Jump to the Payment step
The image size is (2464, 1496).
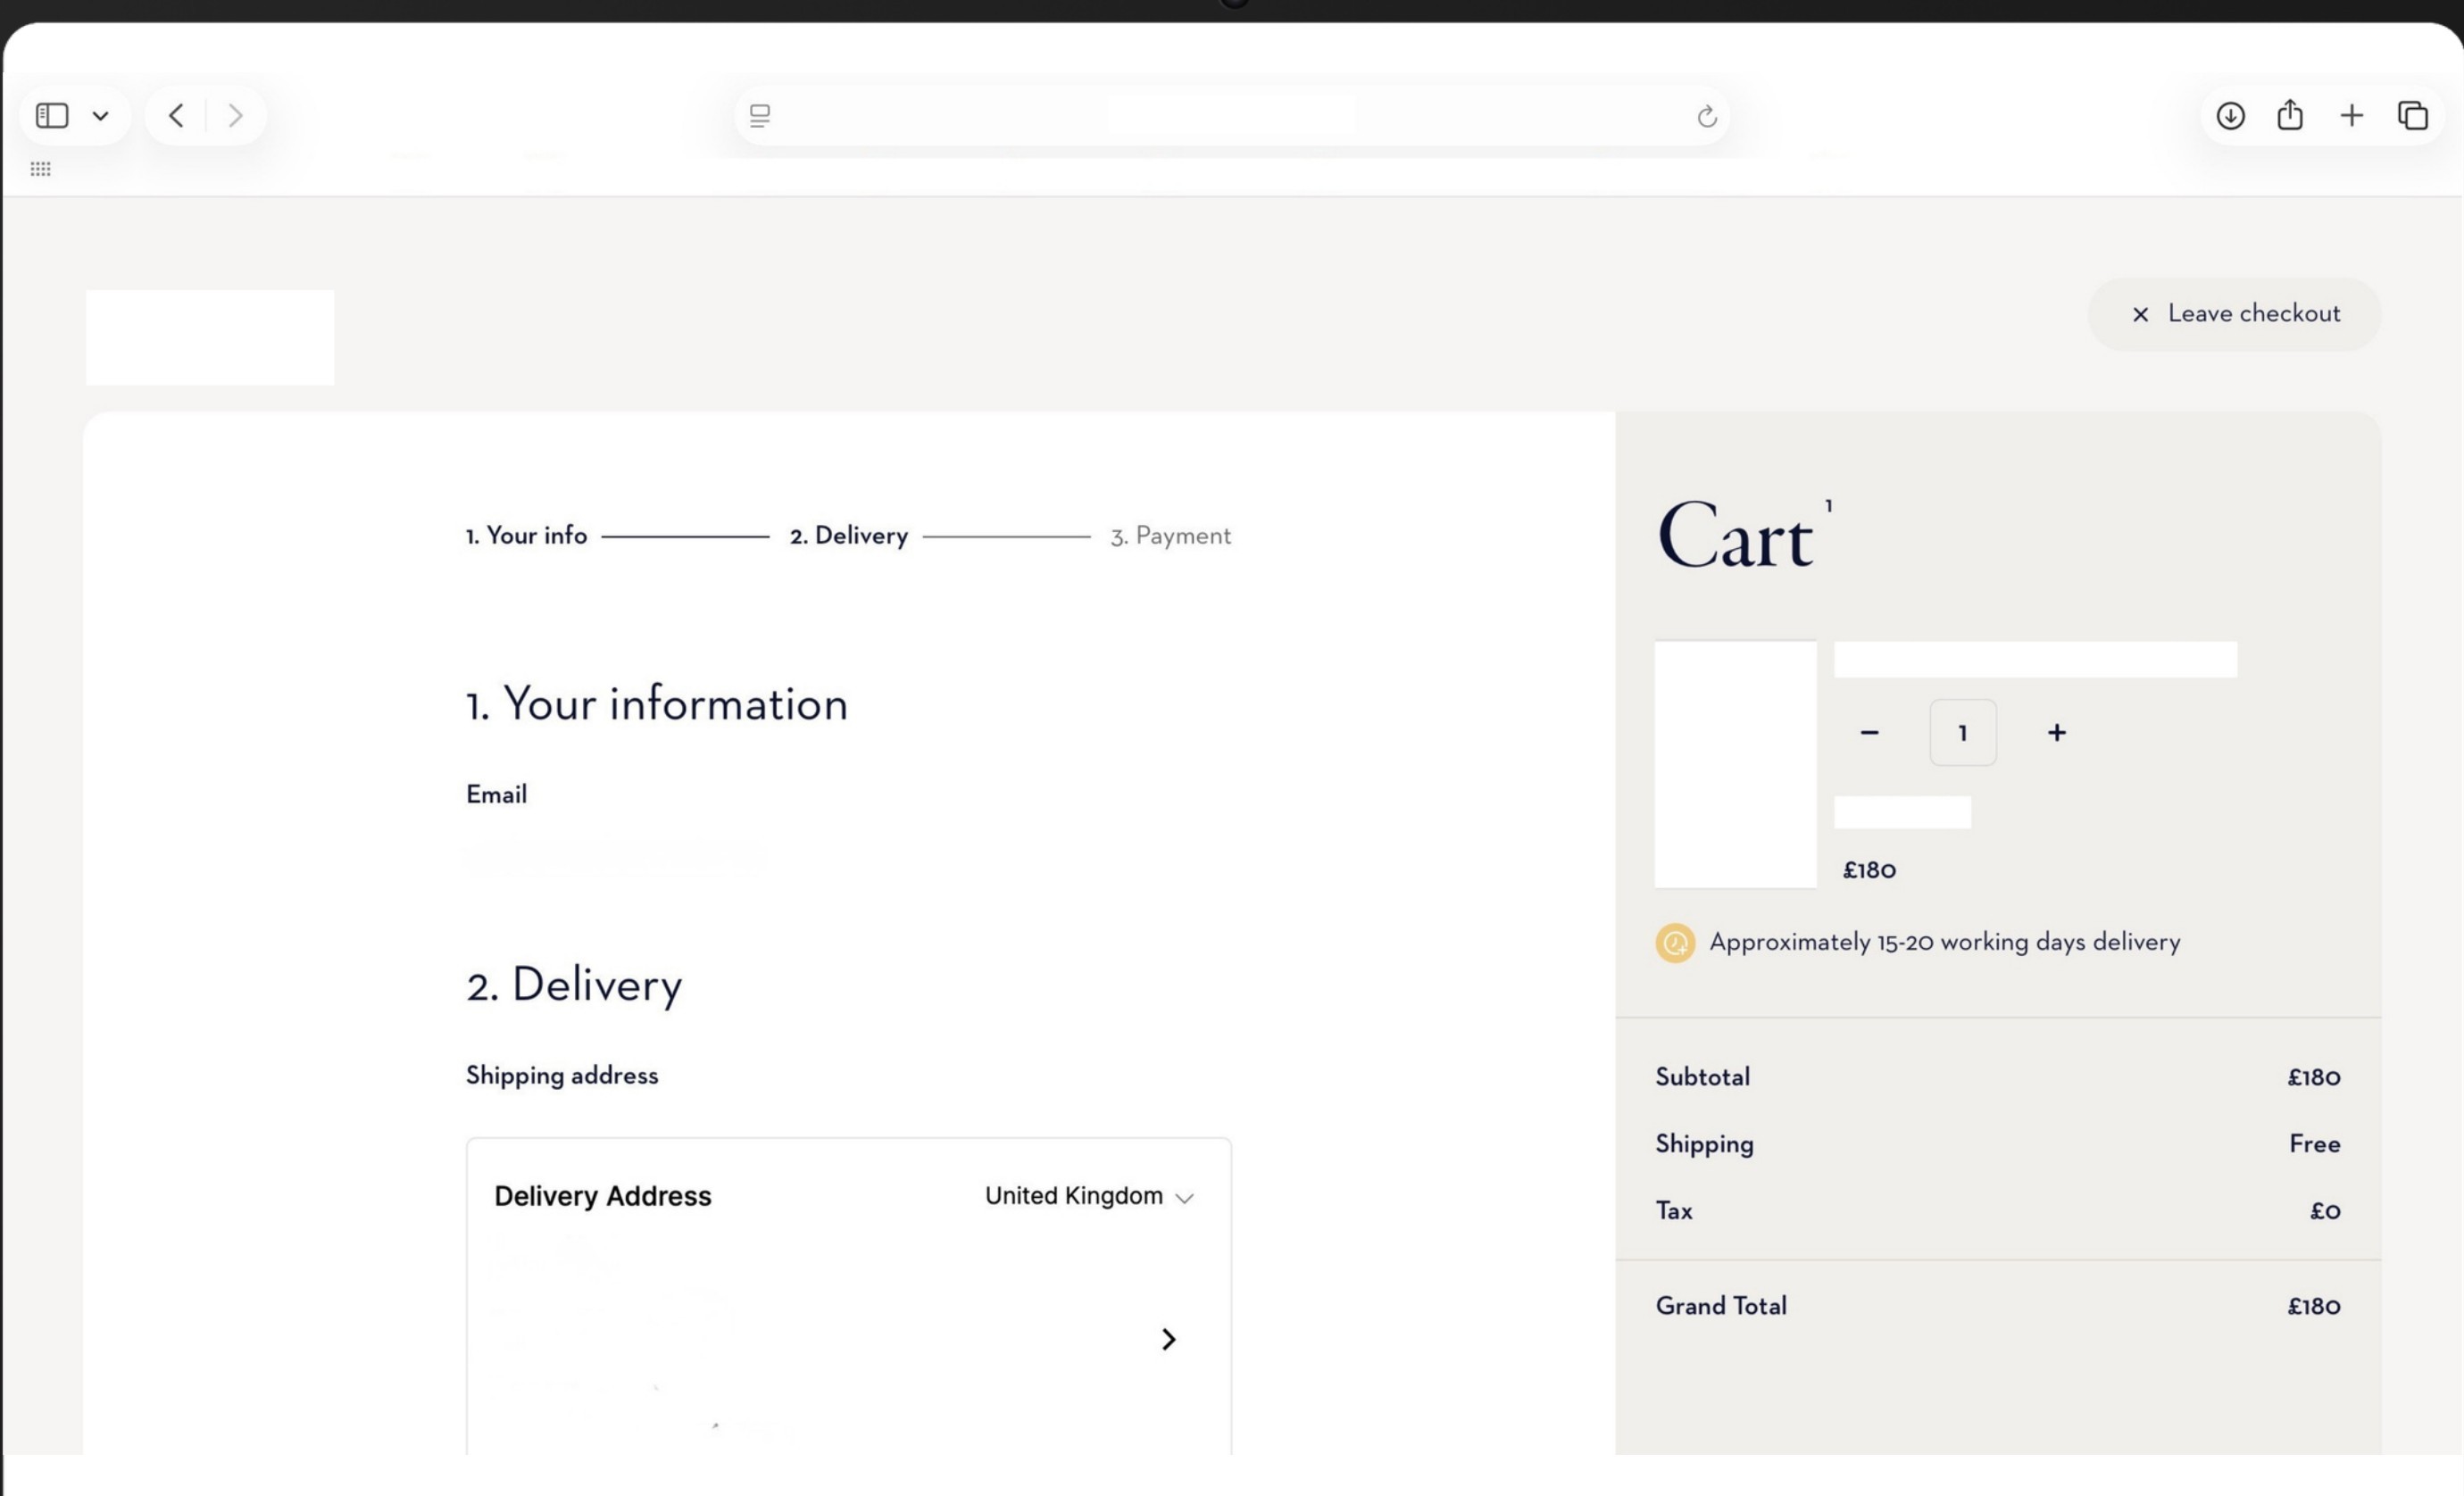point(1171,536)
